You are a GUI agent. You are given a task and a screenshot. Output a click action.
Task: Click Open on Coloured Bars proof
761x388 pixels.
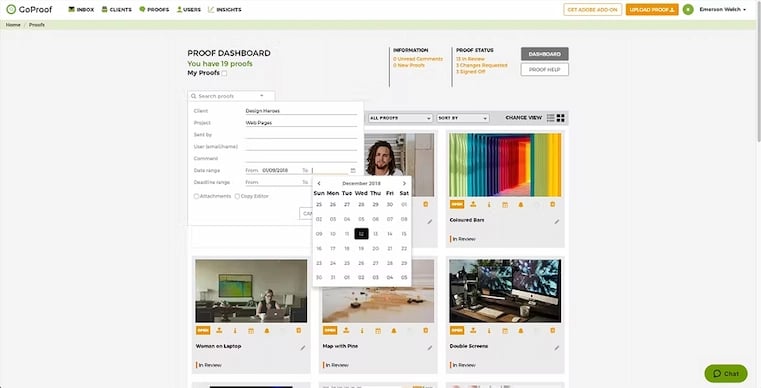coord(457,204)
